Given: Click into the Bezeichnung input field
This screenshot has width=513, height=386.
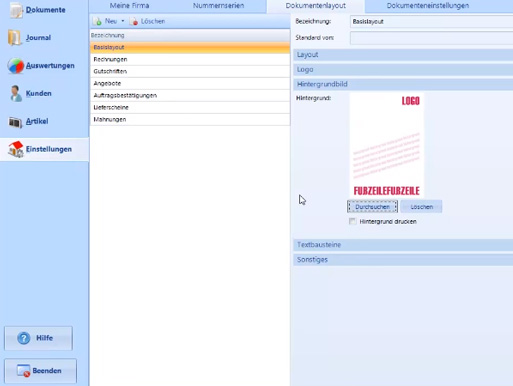Looking at the screenshot, I should pos(431,22).
